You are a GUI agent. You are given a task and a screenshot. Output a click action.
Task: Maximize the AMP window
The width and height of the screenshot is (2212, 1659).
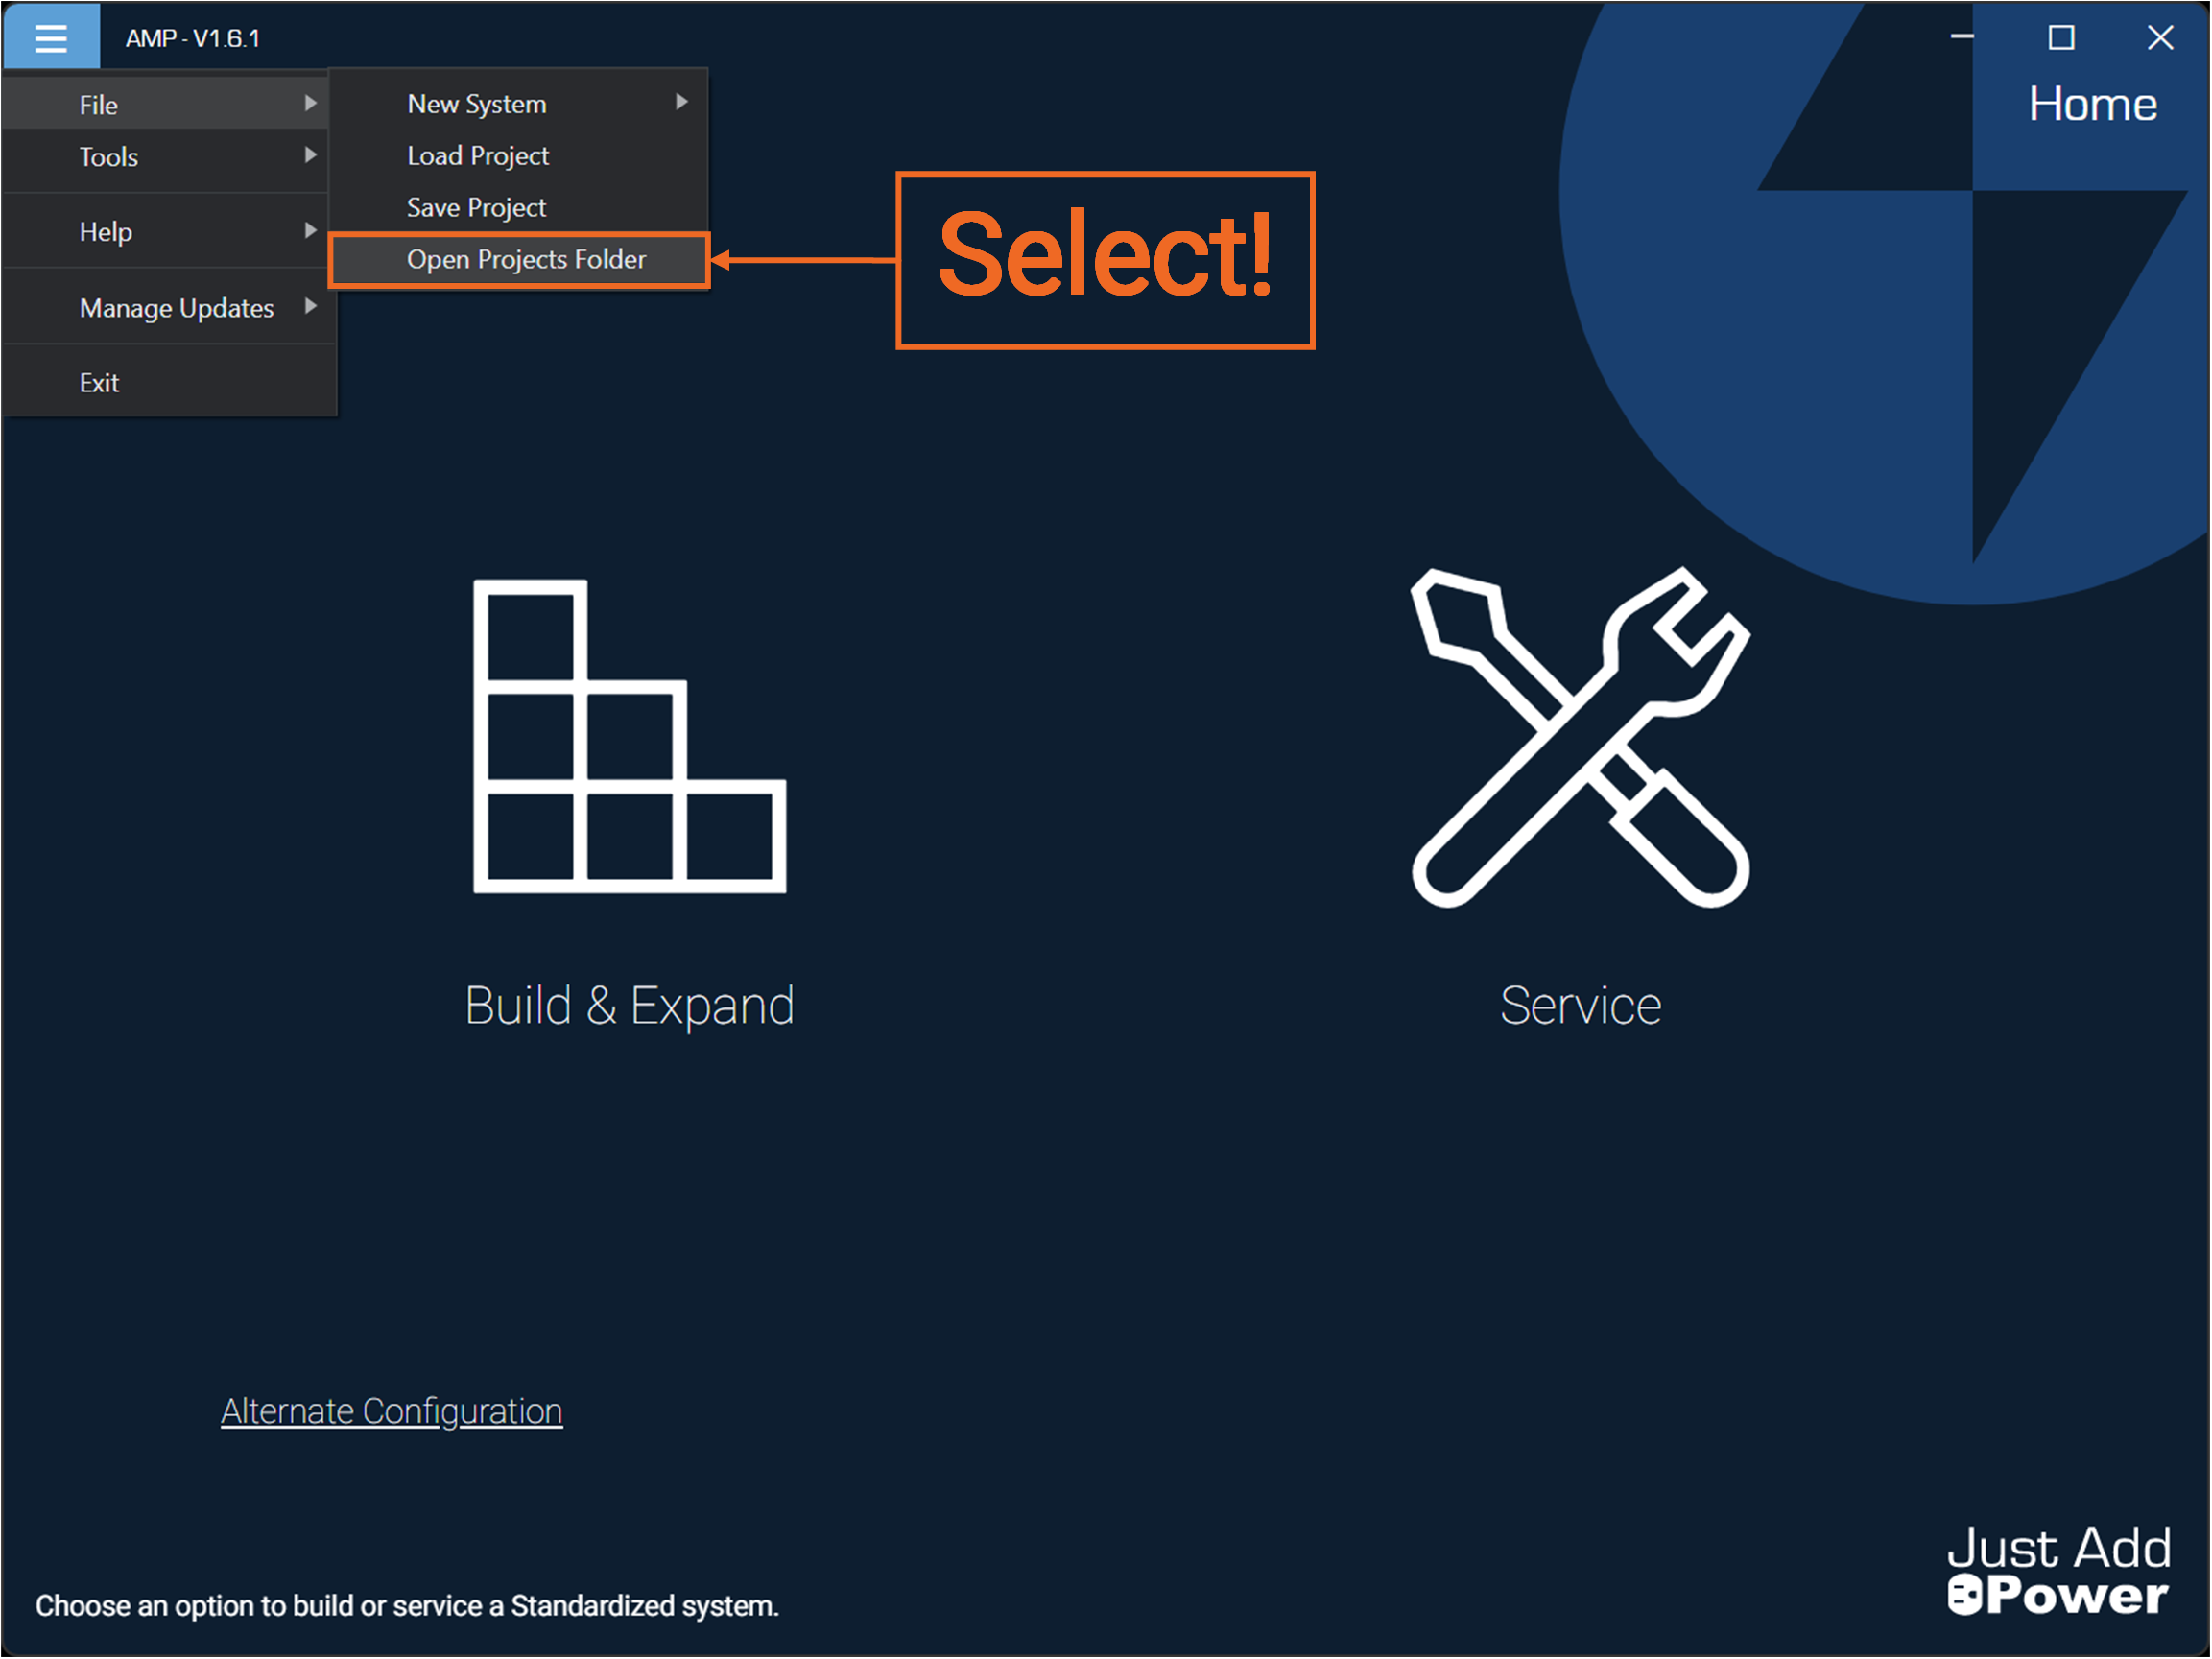(2061, 38)
